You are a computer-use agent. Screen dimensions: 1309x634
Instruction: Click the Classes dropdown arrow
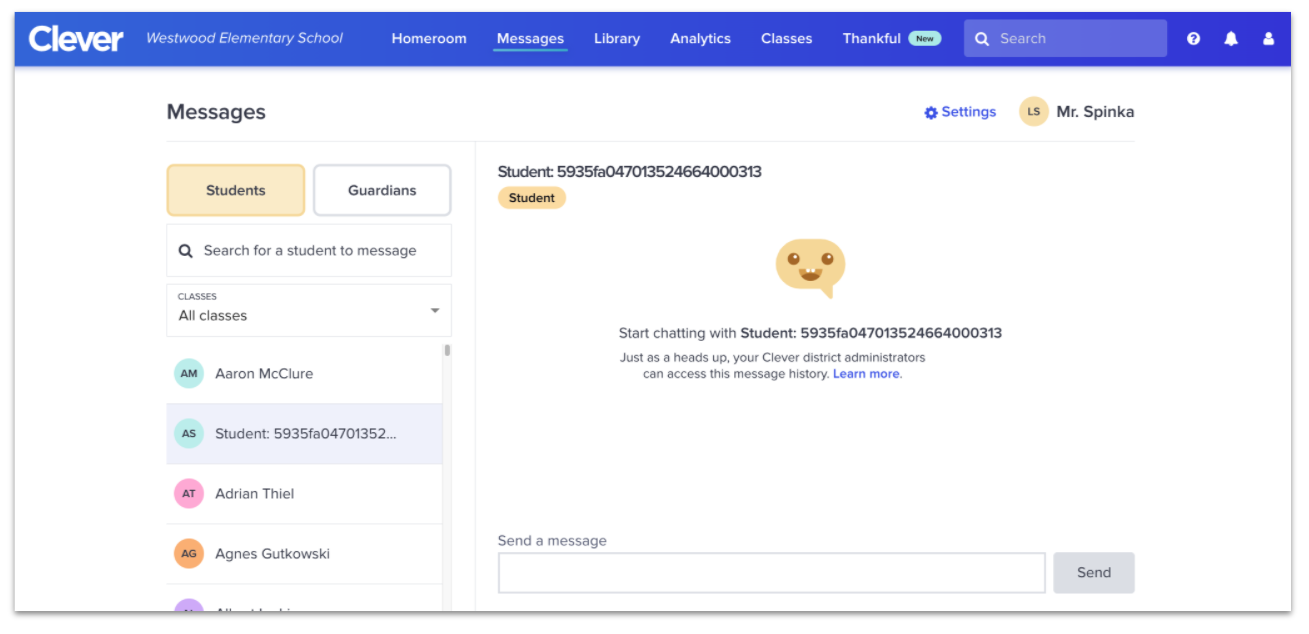[x=435, y=311]
